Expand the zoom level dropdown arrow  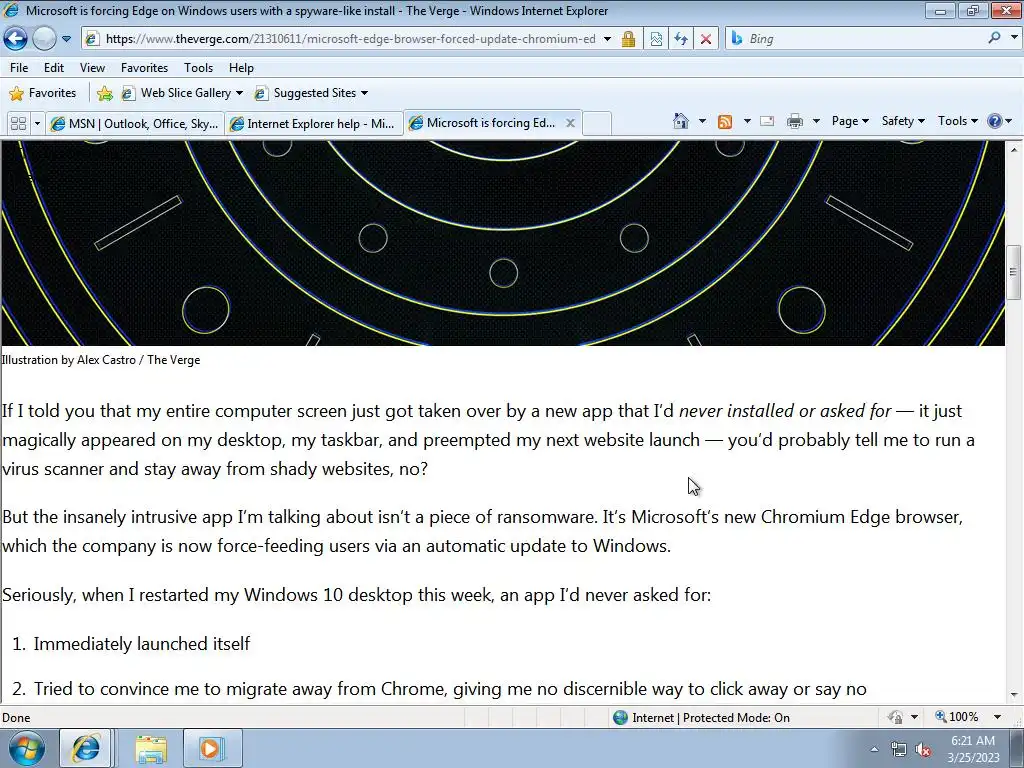point(997,717)
